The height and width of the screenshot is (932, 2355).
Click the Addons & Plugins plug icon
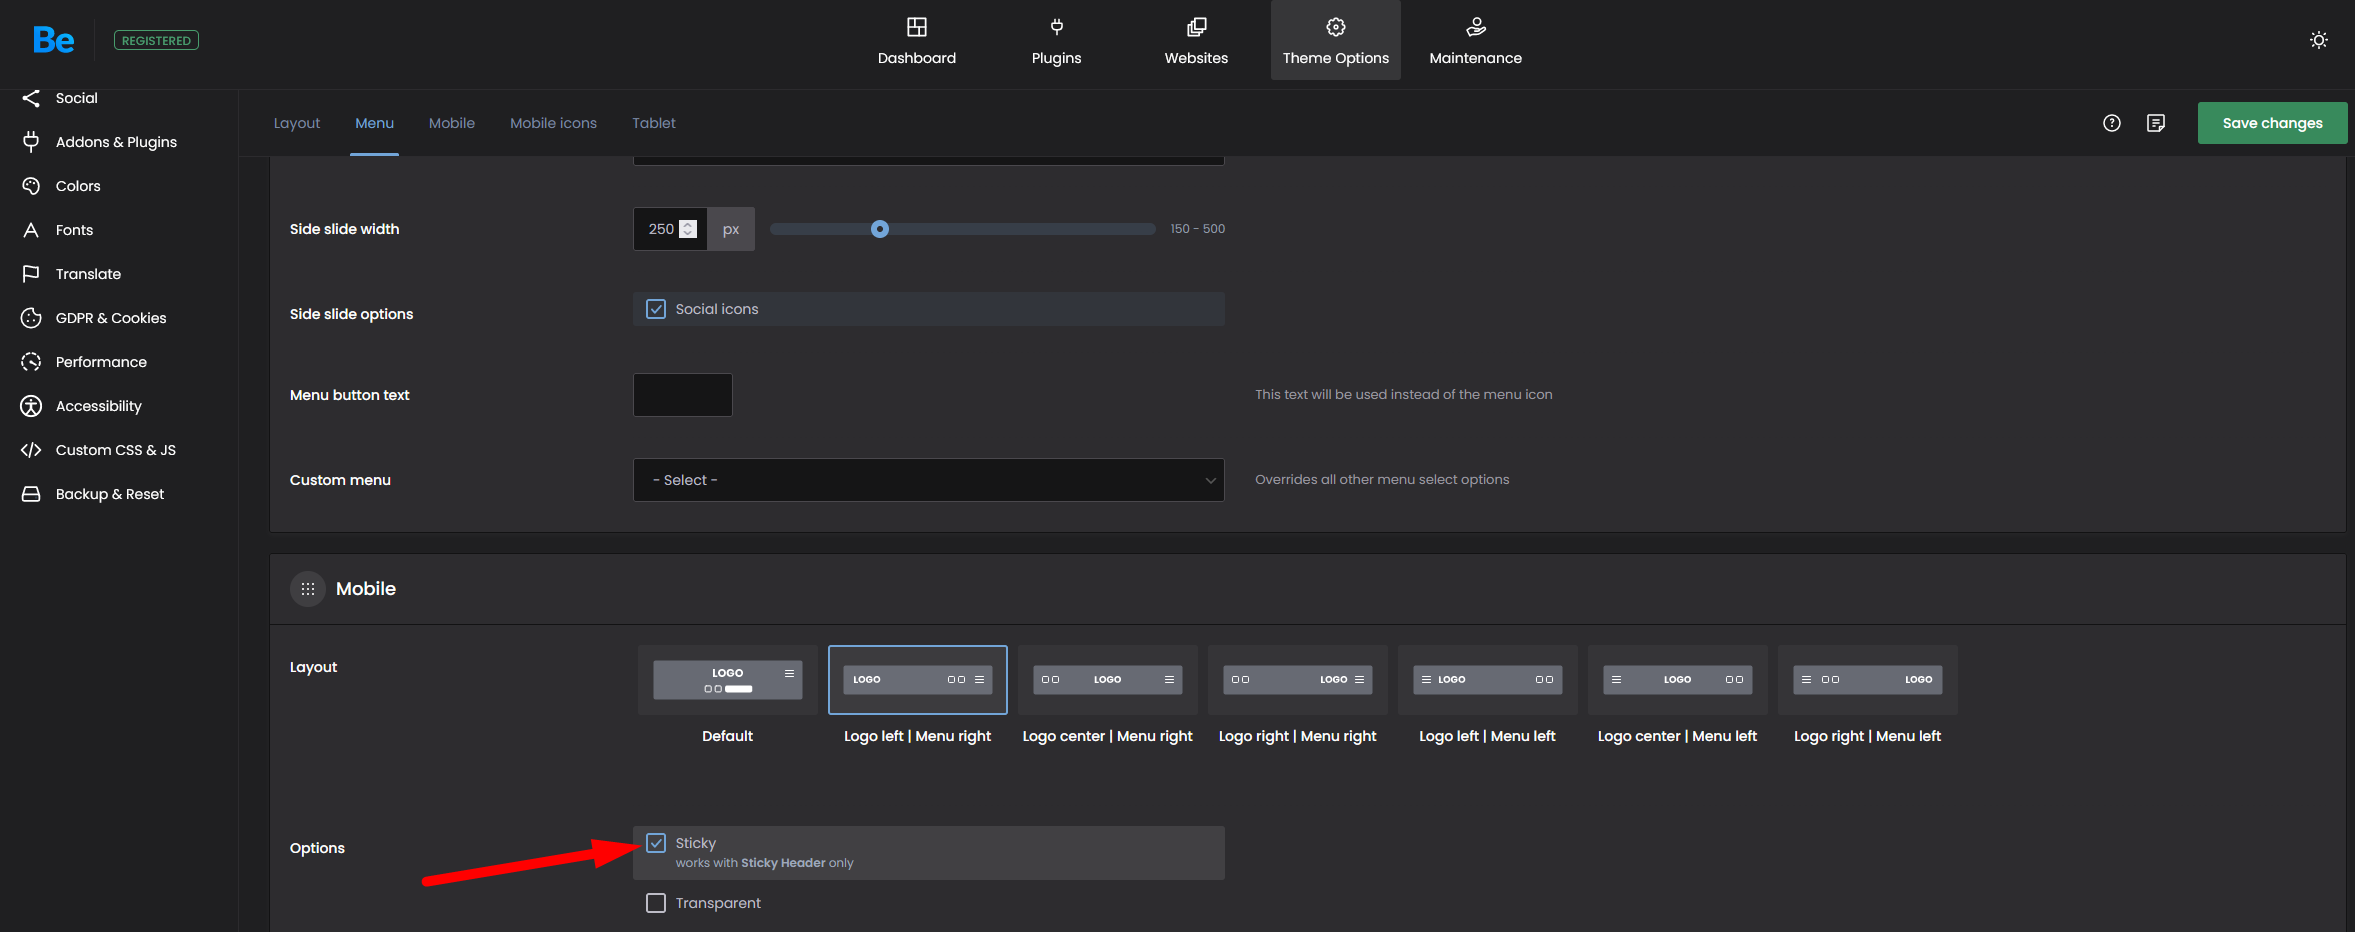click(x=31, y=142)
